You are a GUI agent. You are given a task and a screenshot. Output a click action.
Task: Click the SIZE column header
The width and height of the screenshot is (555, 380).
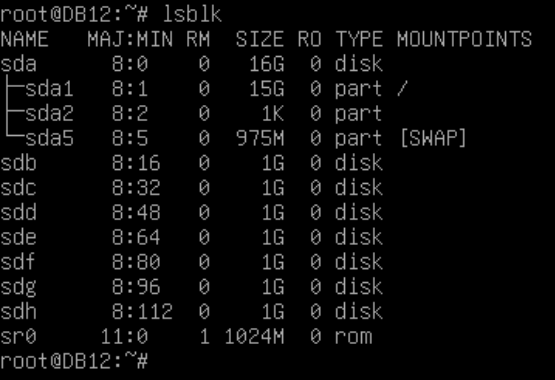[260, 39]
